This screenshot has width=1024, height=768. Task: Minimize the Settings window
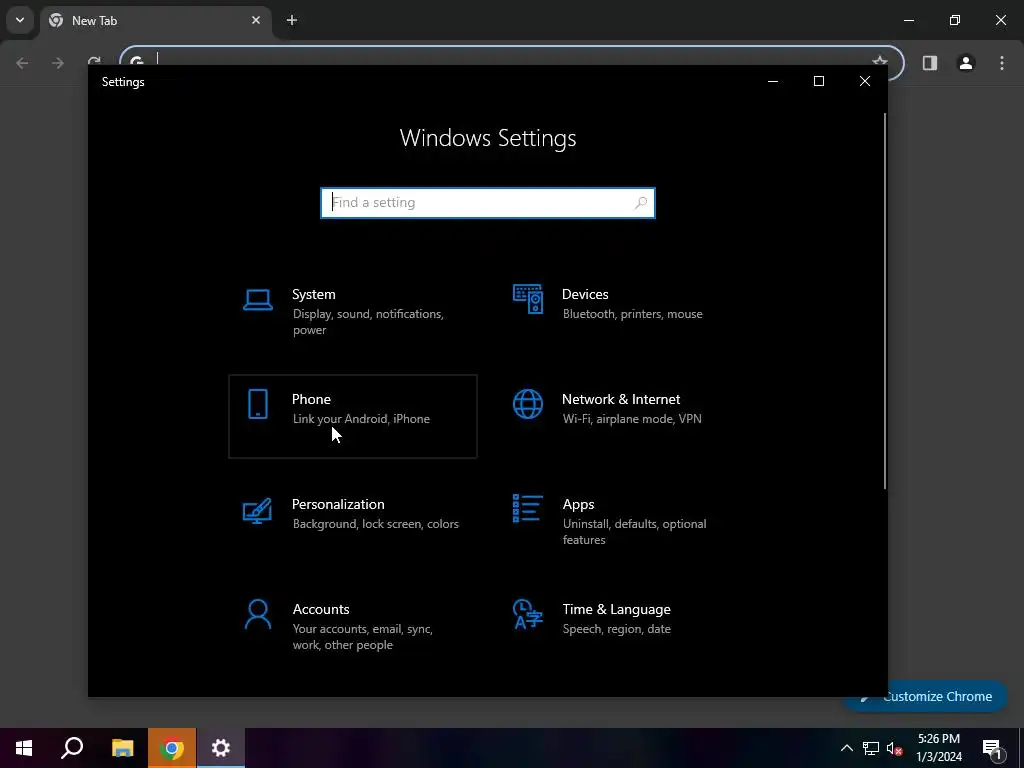coord(773,81)
